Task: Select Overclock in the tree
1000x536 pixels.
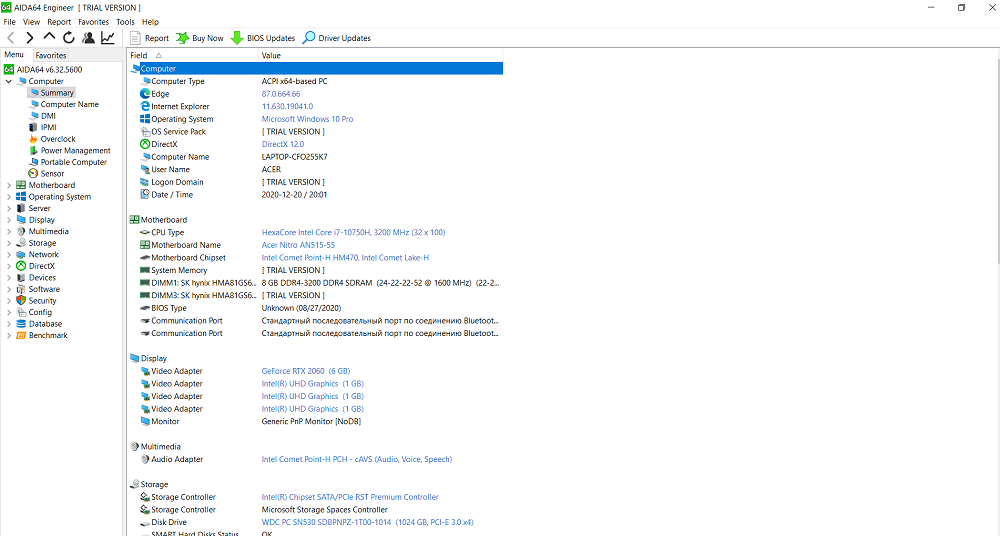Action: tap(58, 139)
